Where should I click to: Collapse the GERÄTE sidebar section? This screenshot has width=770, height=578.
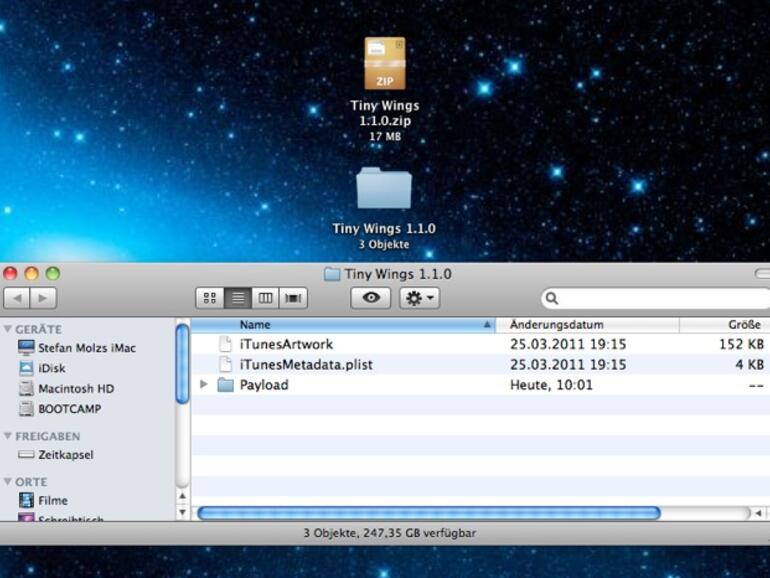[x=8, y=329]
